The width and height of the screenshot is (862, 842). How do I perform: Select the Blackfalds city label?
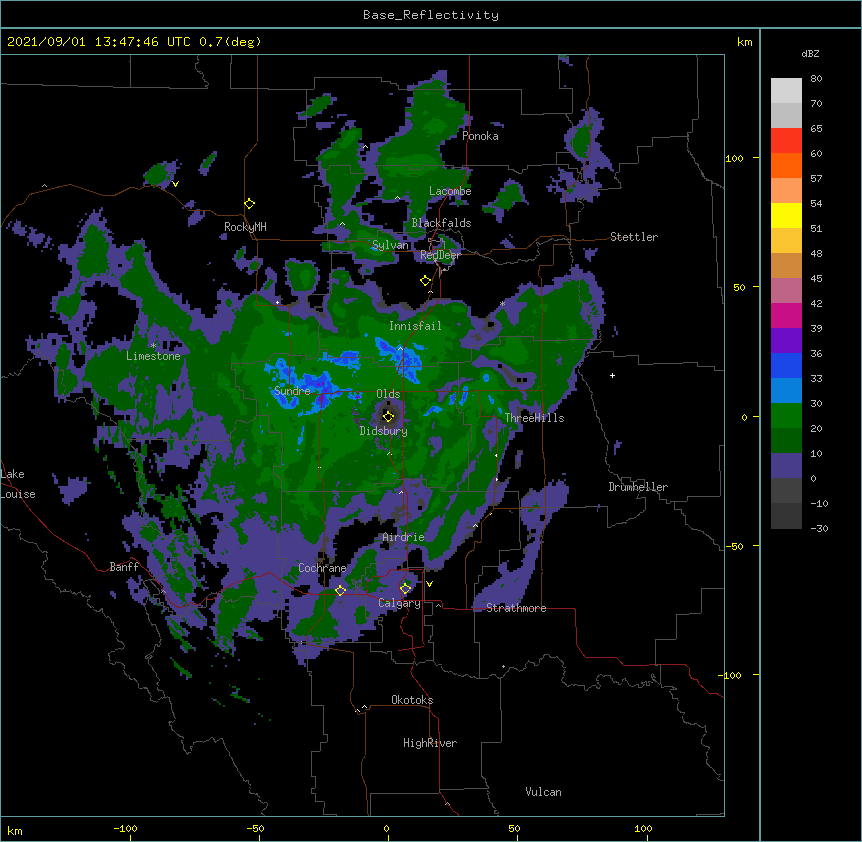(441, 223)
